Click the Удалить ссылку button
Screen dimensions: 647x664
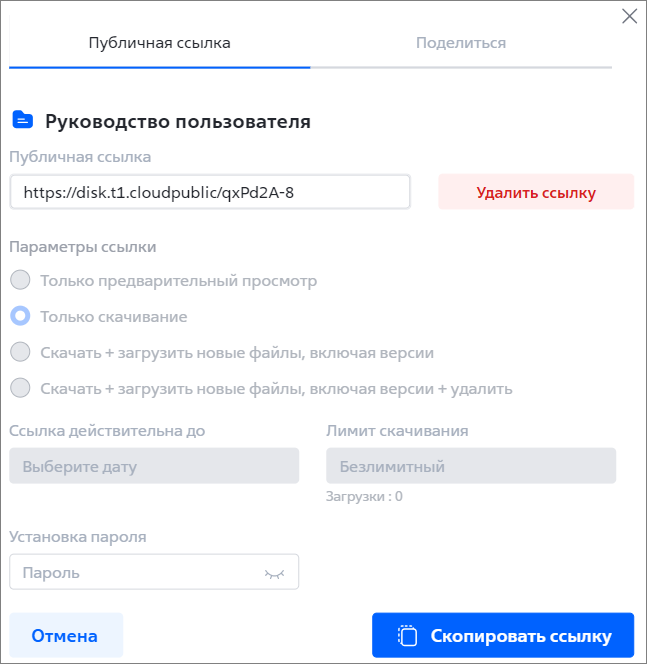point(536,192)
